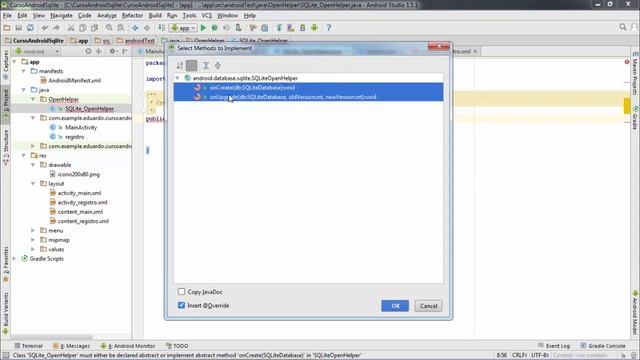Open AVD Manager icon

(291, 28)
